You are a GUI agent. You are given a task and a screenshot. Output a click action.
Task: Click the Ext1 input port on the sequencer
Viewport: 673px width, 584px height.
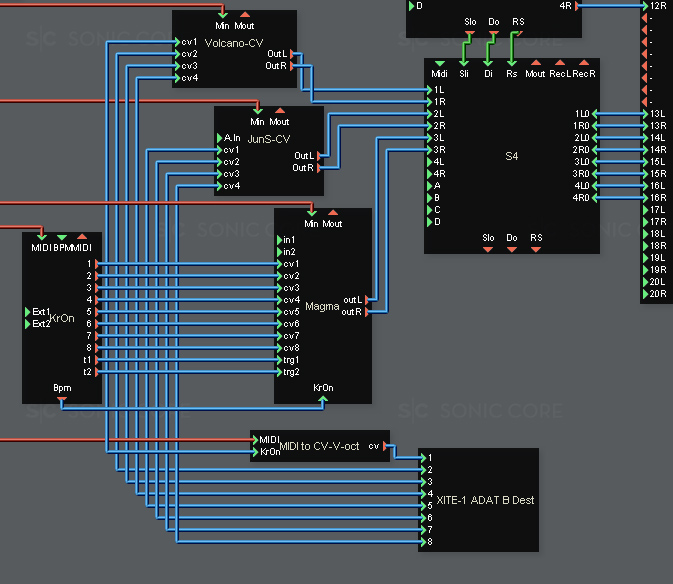pos(28,312)
